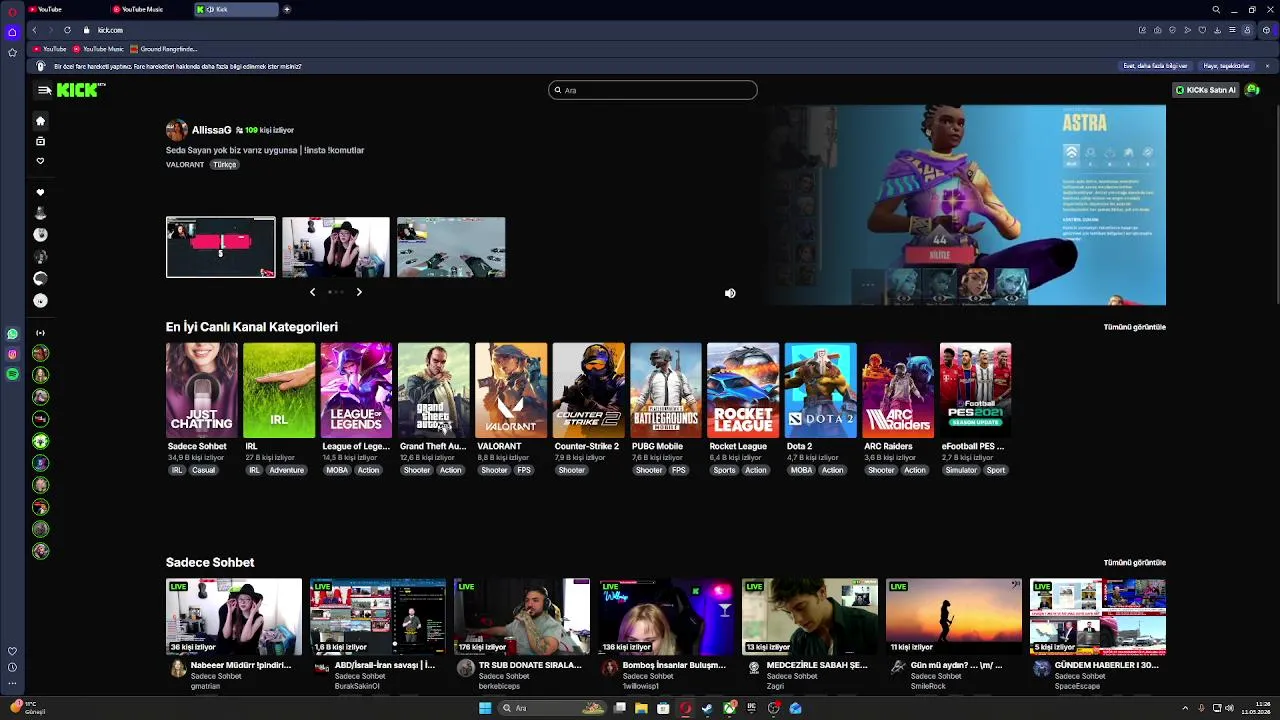Open Opera downloads icon
The height and width of the screenshot is (720, 1280).
(1217, 30)
